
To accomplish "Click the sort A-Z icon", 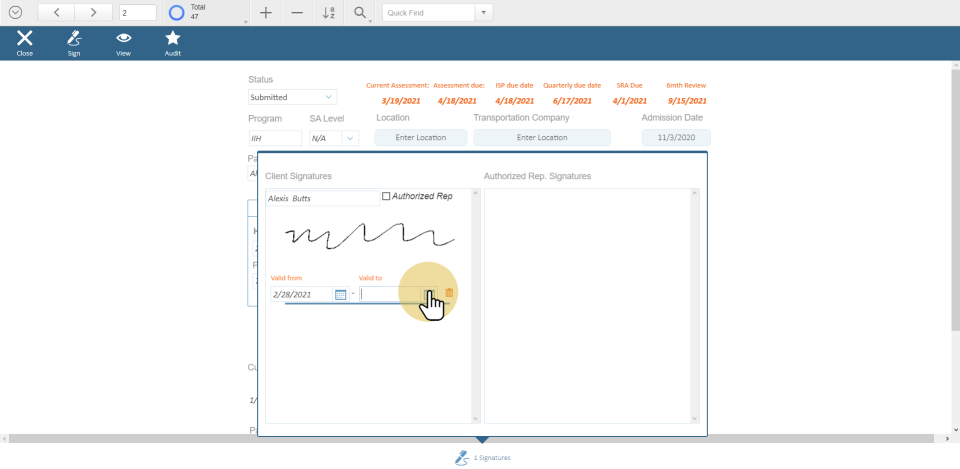I will click(x=328, y=13).
